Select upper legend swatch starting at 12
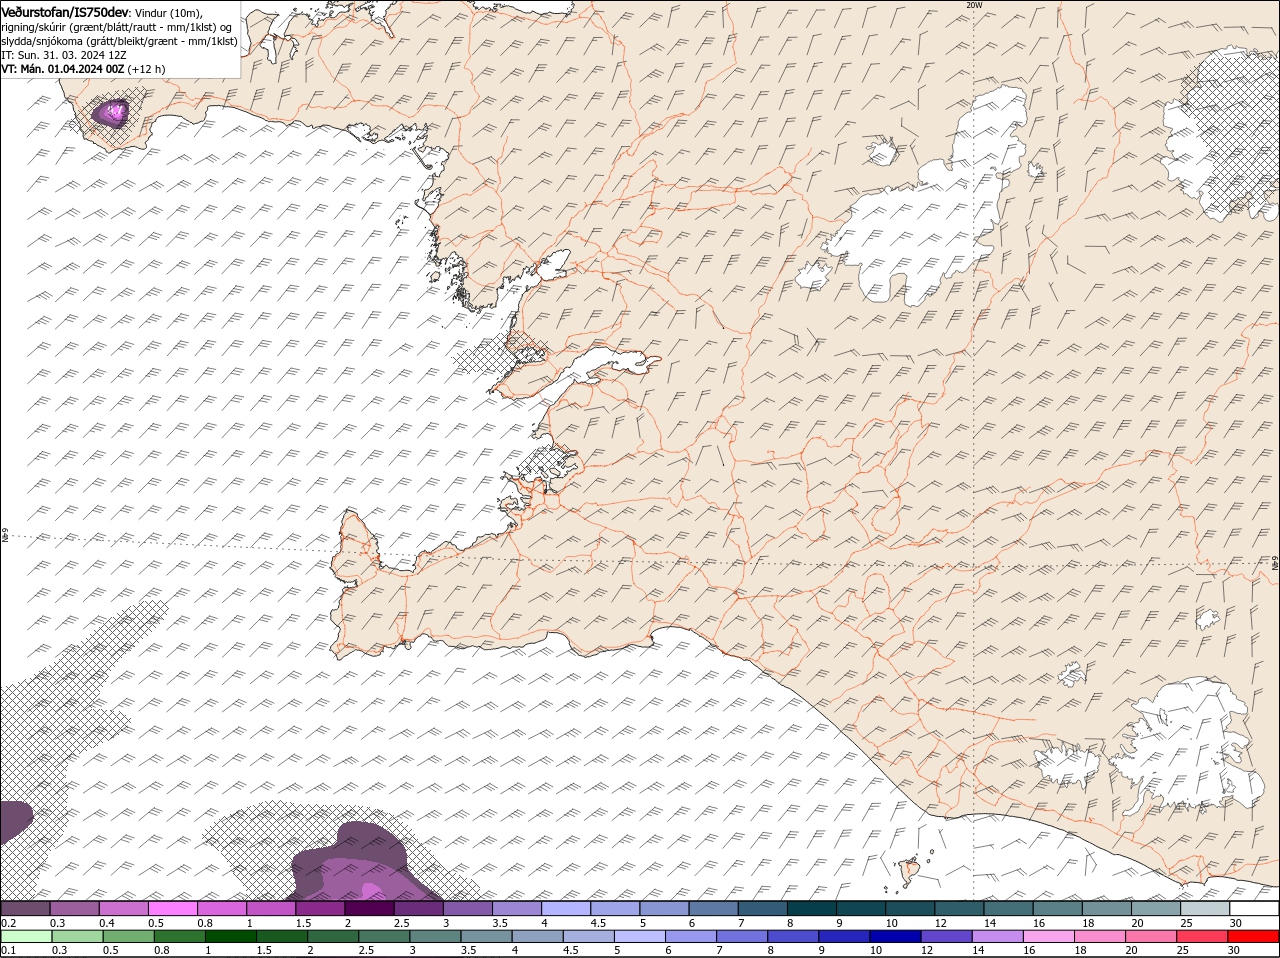 (959, 908)
